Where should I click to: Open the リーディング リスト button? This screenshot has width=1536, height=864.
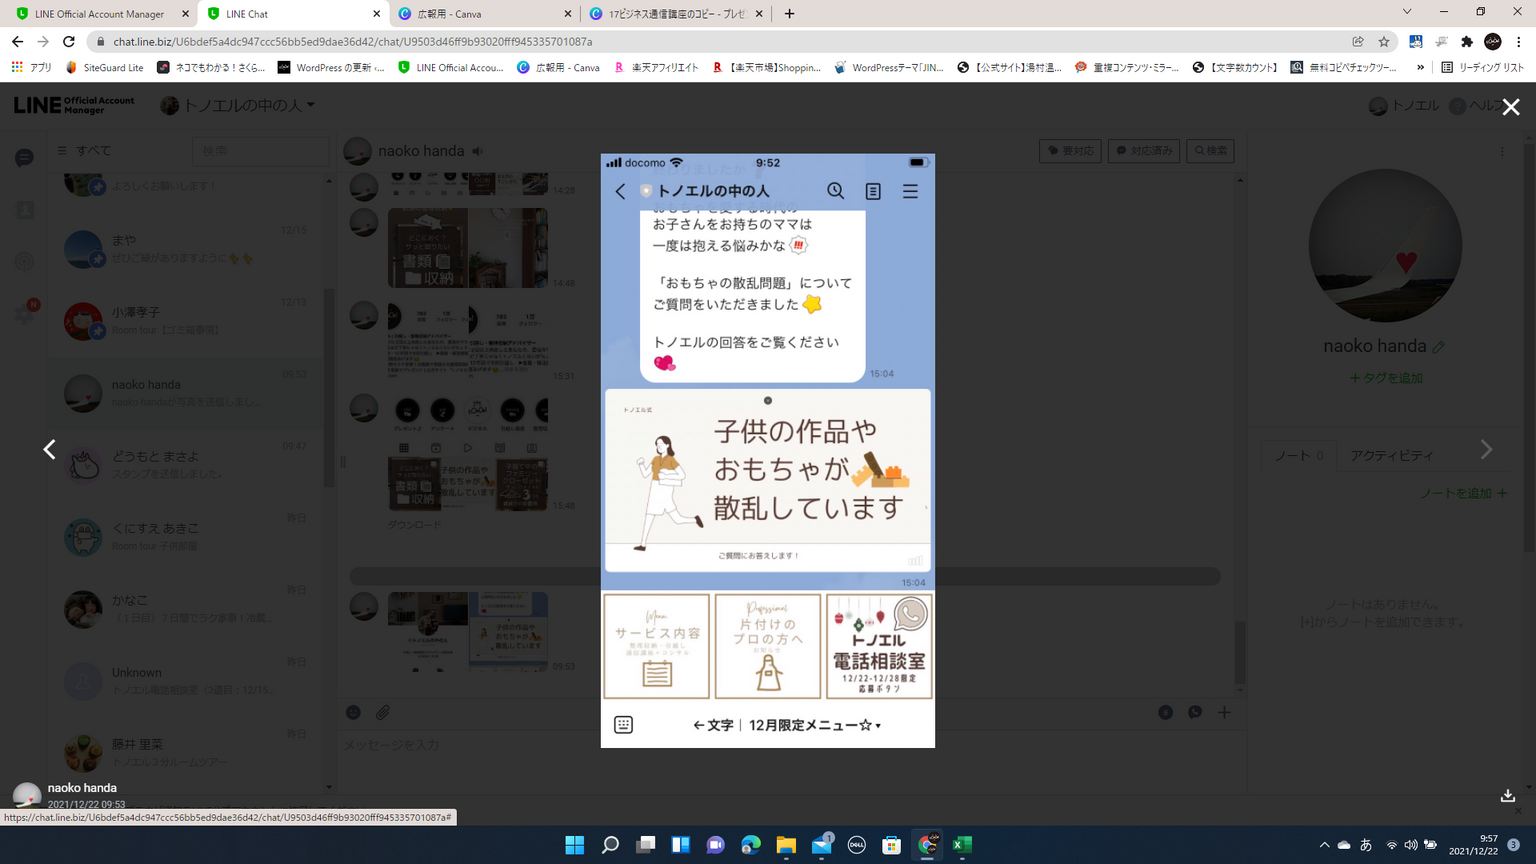[x=1482, y=68]
